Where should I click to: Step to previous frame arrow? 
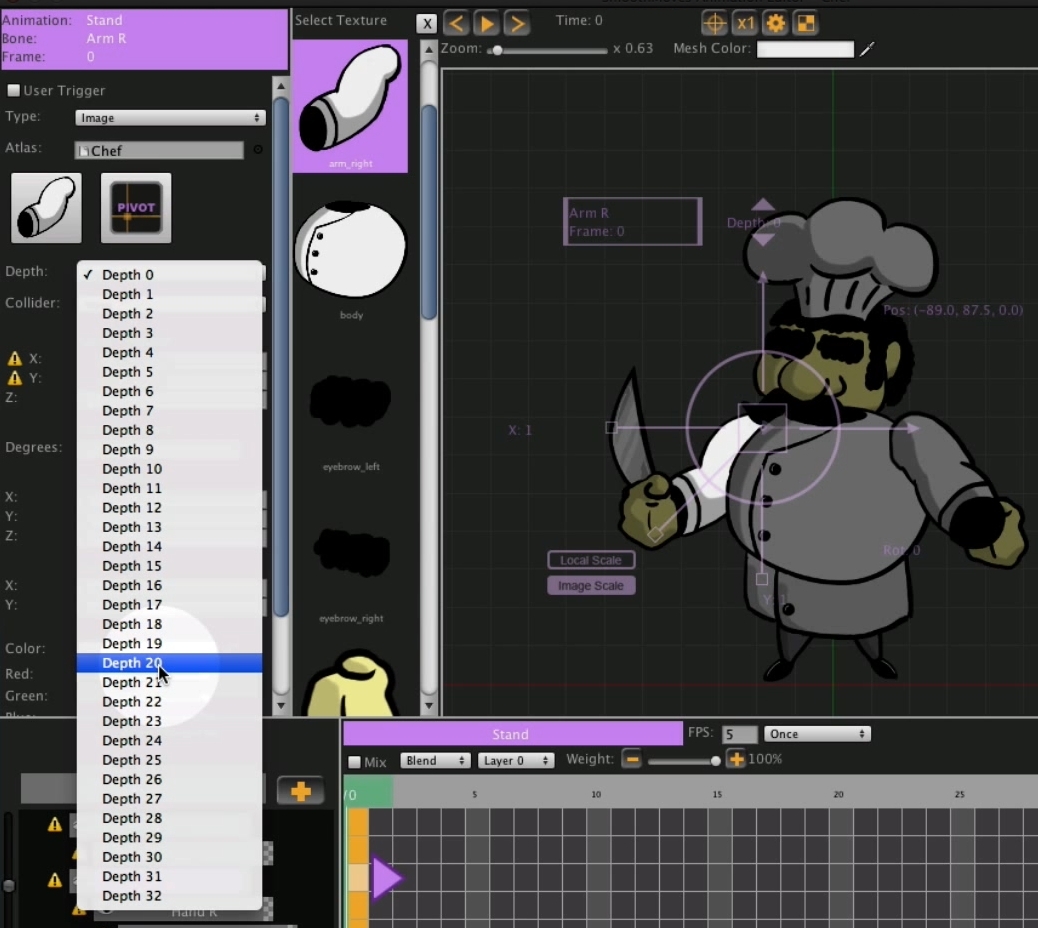coord(456,24)
